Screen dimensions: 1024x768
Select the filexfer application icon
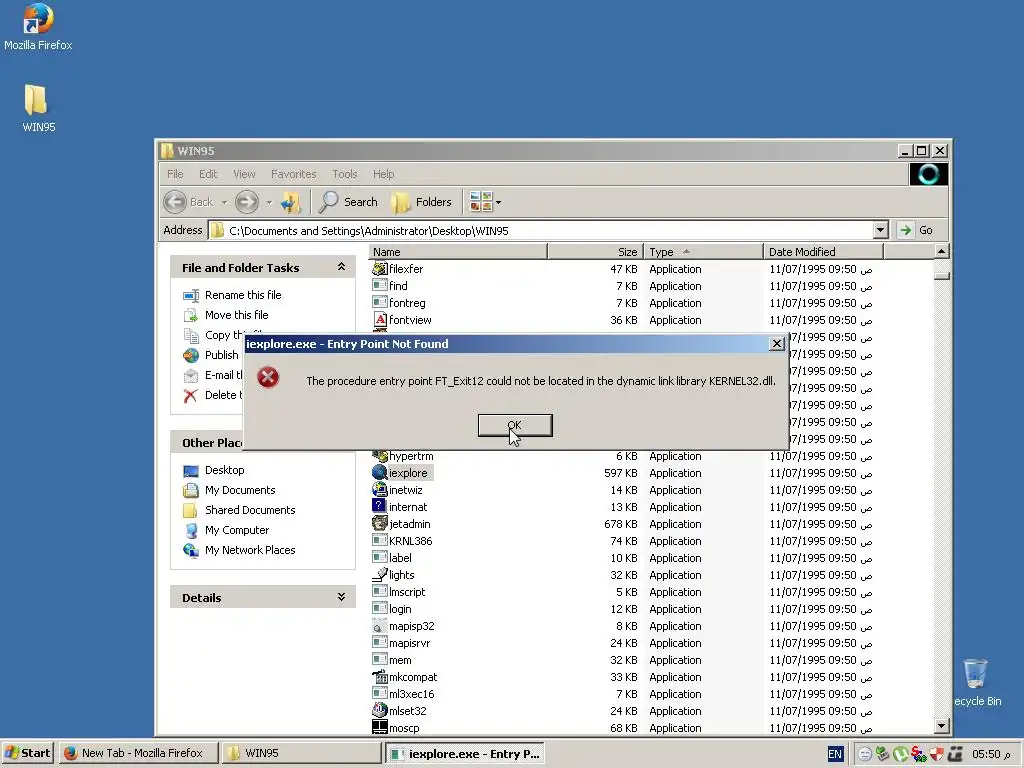(x=379, y=268)
